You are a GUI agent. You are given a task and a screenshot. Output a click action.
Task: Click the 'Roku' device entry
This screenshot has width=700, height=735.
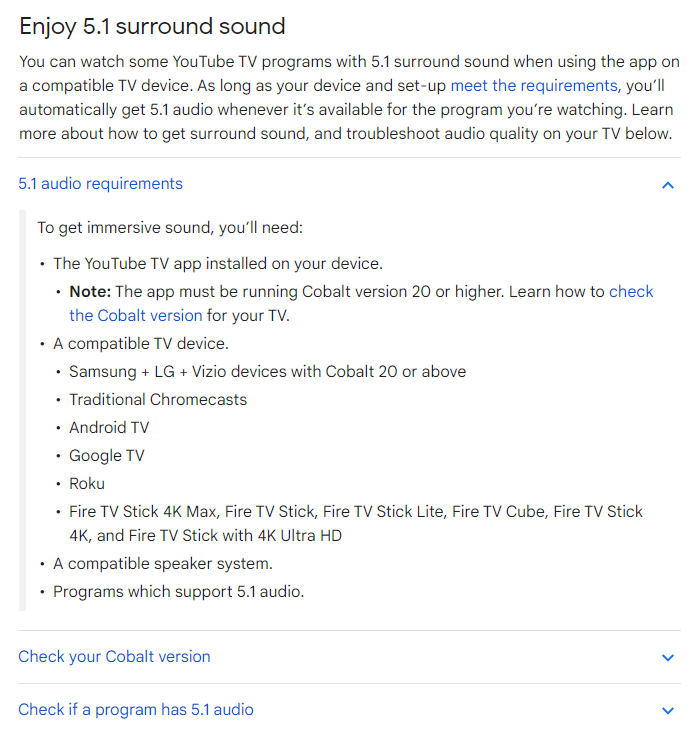[87, 484]
